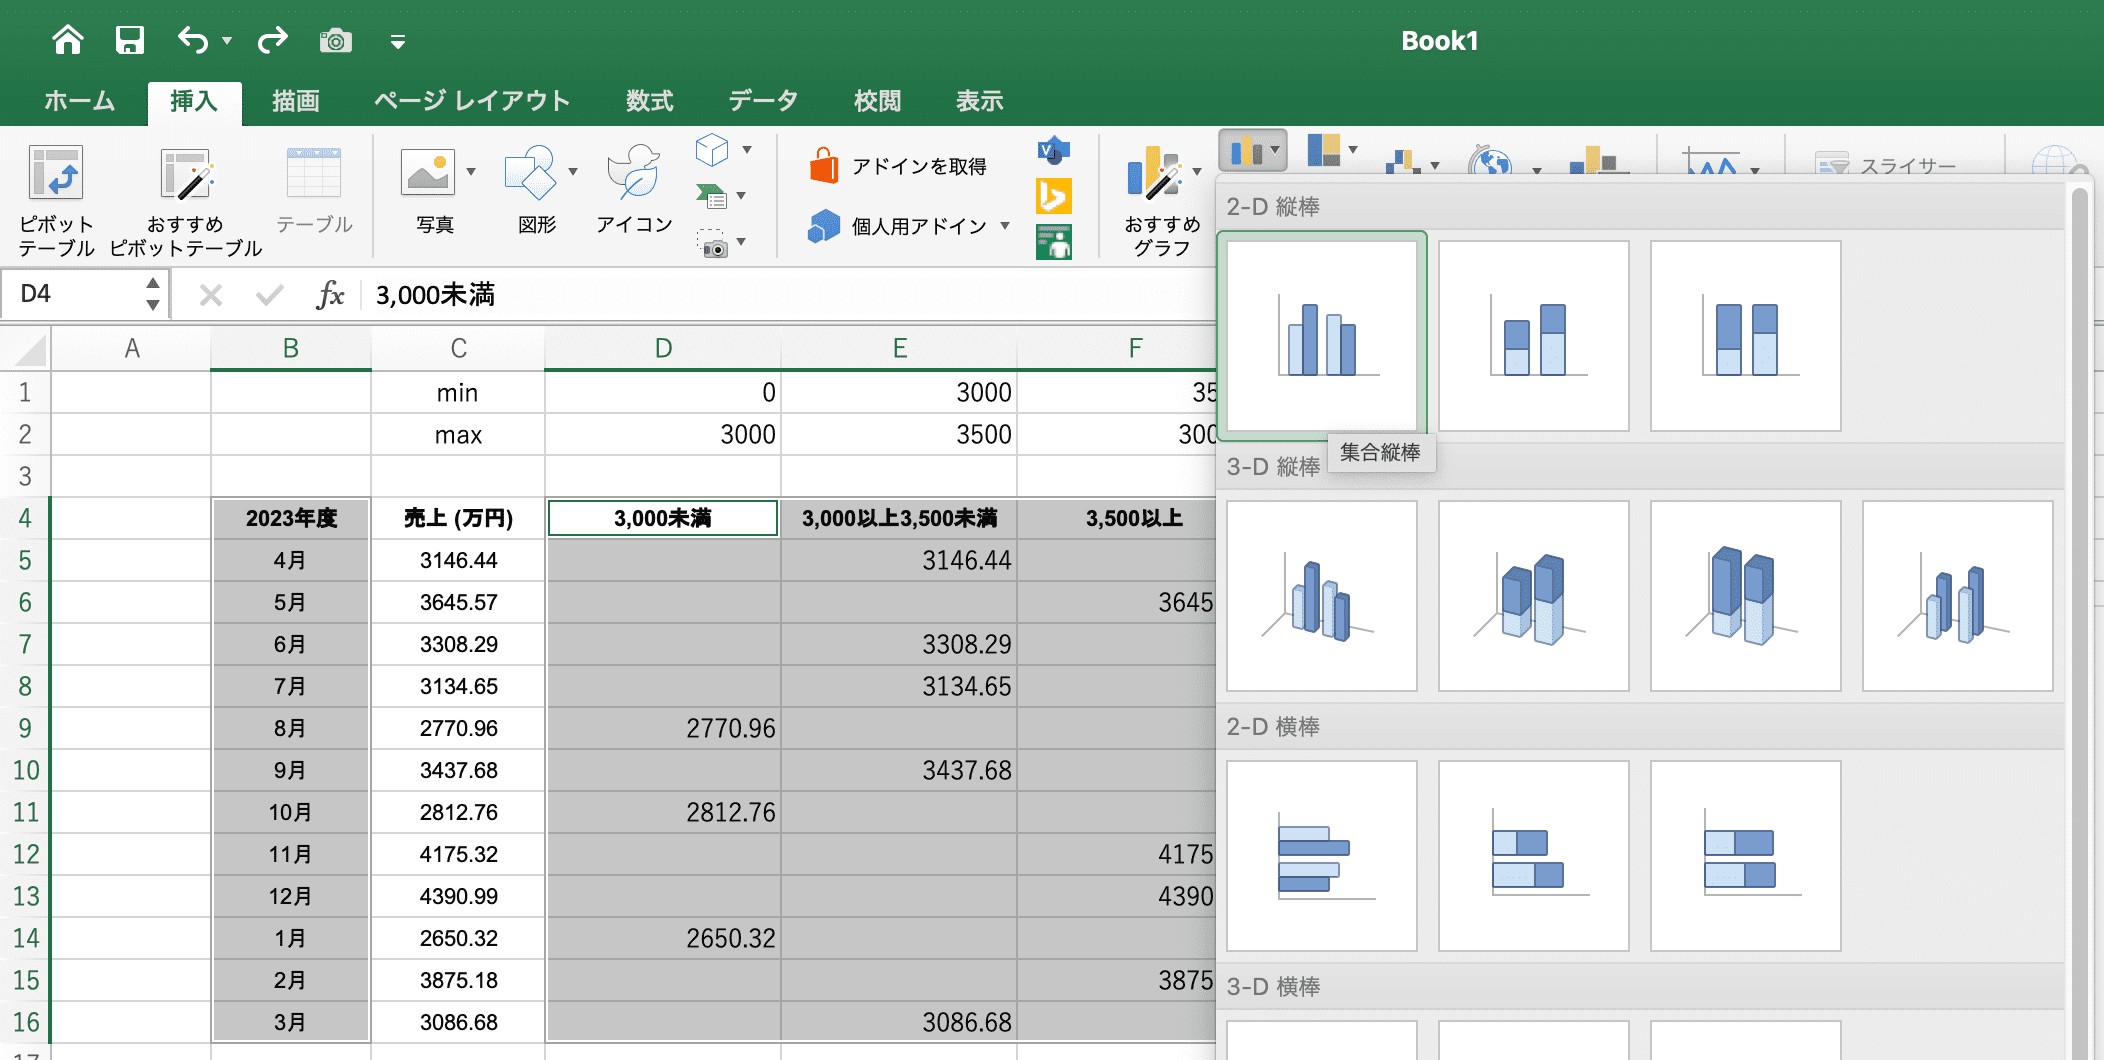Select the 3-D stacked column chart
The width and height of the screenshot is (2104, 1060).
pyautogui.click(x=1534, y=596)
